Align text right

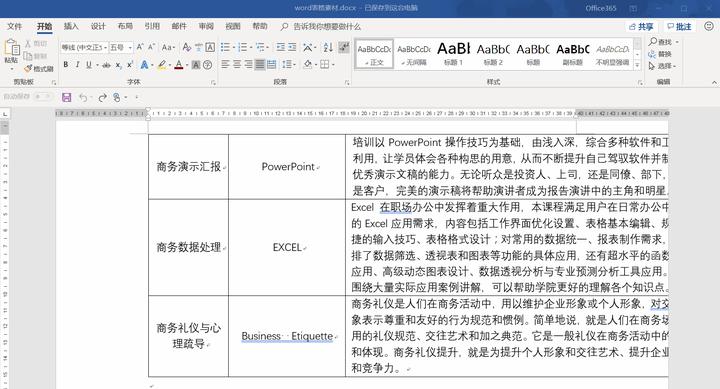(248, 64)
